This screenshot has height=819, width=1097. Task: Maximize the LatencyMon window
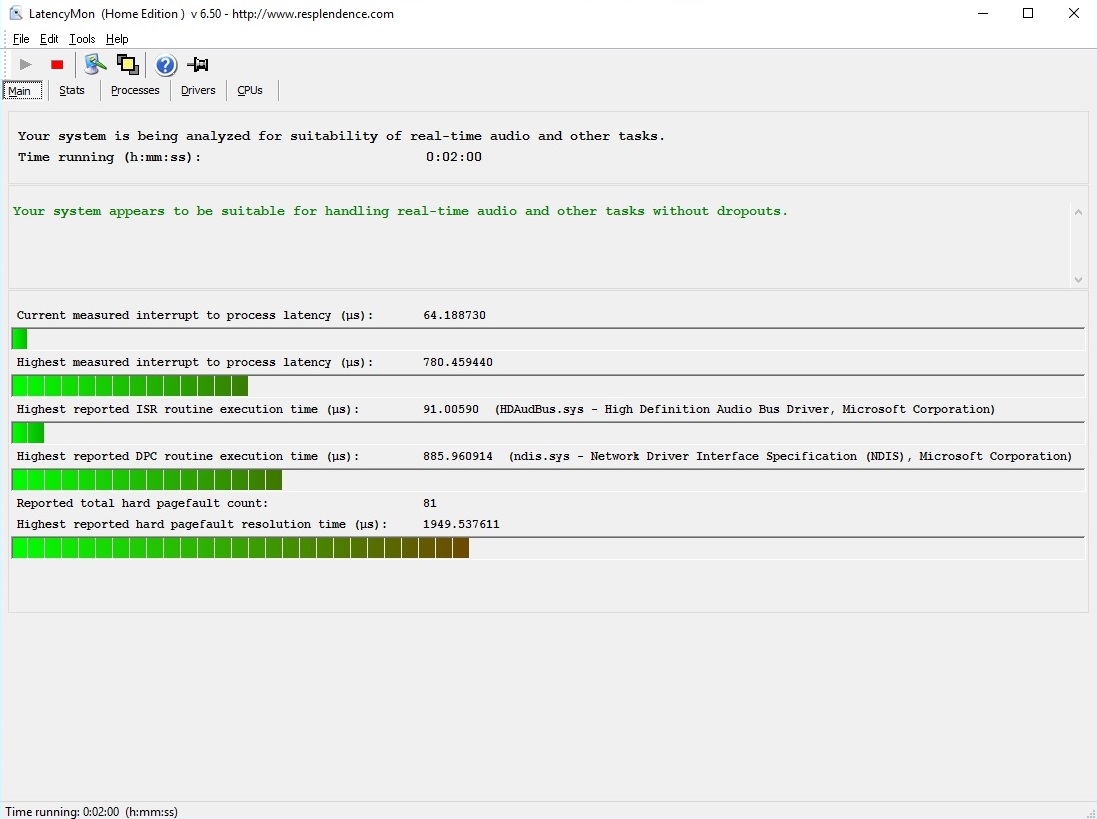point(1028,13)
